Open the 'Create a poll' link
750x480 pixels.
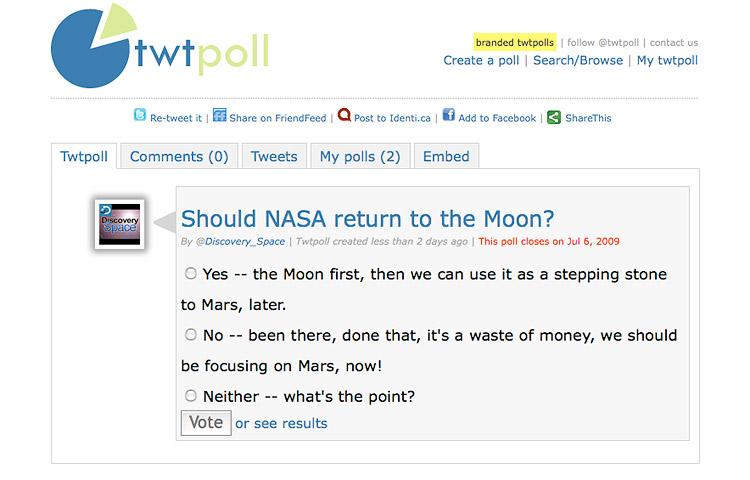481,61
